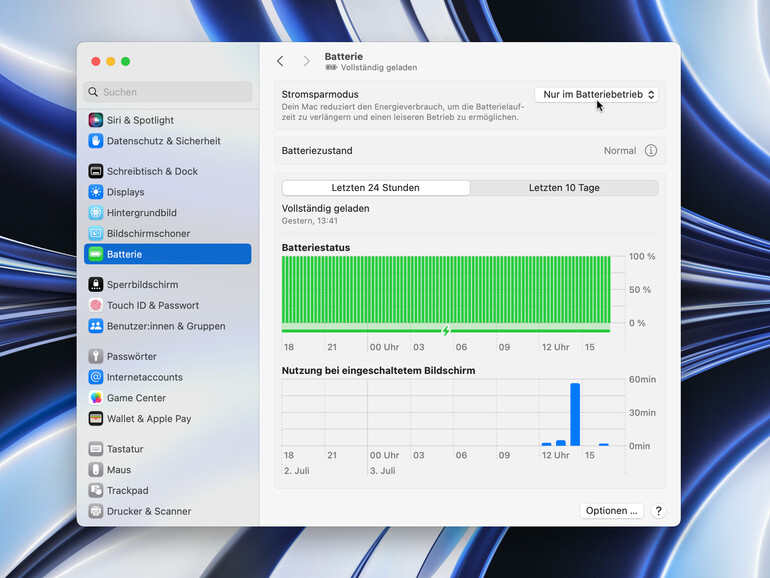The height and width of the screenshot is (578, 770).
Task: Go forward with the right chevron
Action: [x=306, y=61]
